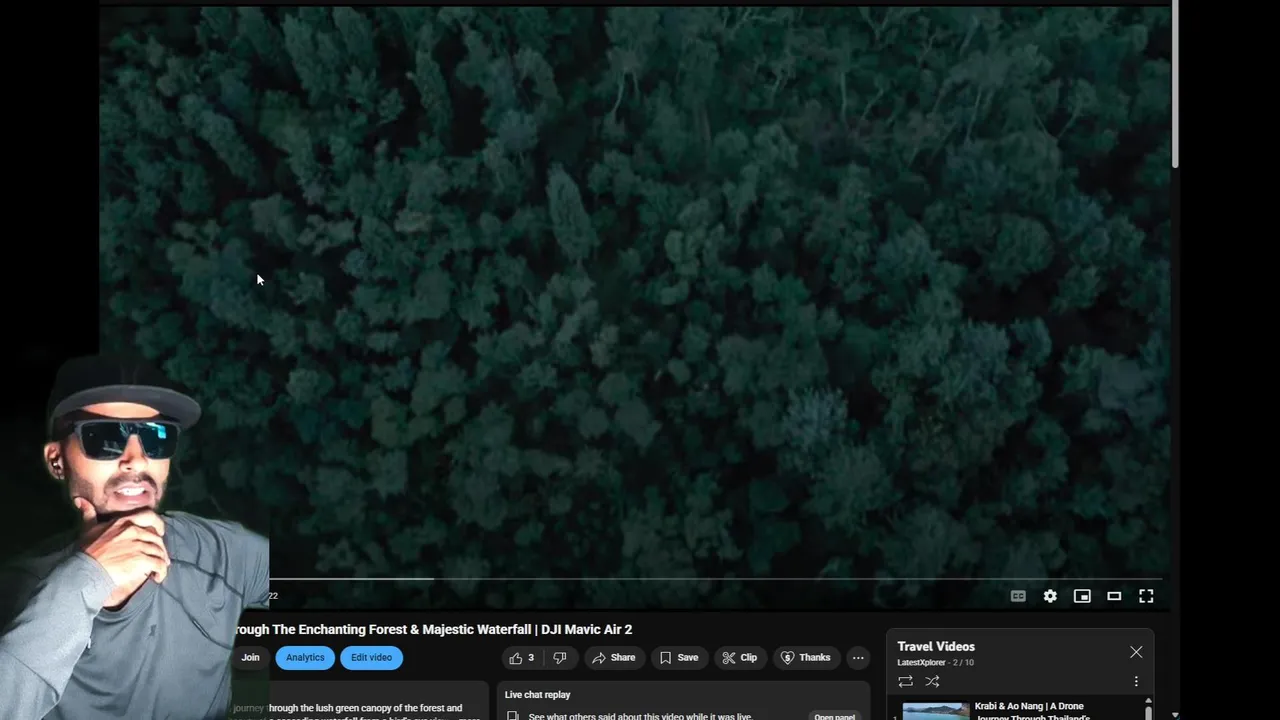Close the Travel Videos playlist panel
1280x720 pixels.
pos(1136,652)
